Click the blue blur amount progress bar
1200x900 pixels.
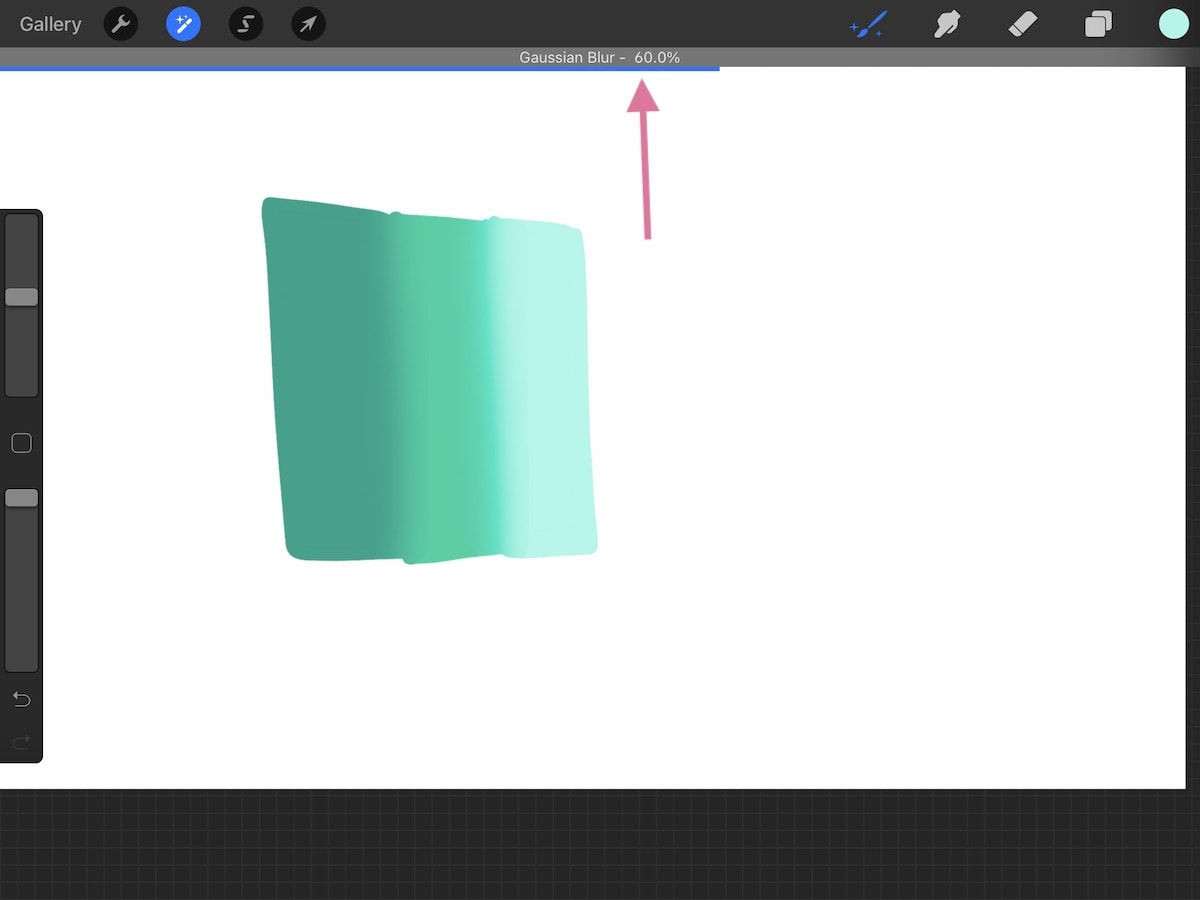click(x=360, y=69)
